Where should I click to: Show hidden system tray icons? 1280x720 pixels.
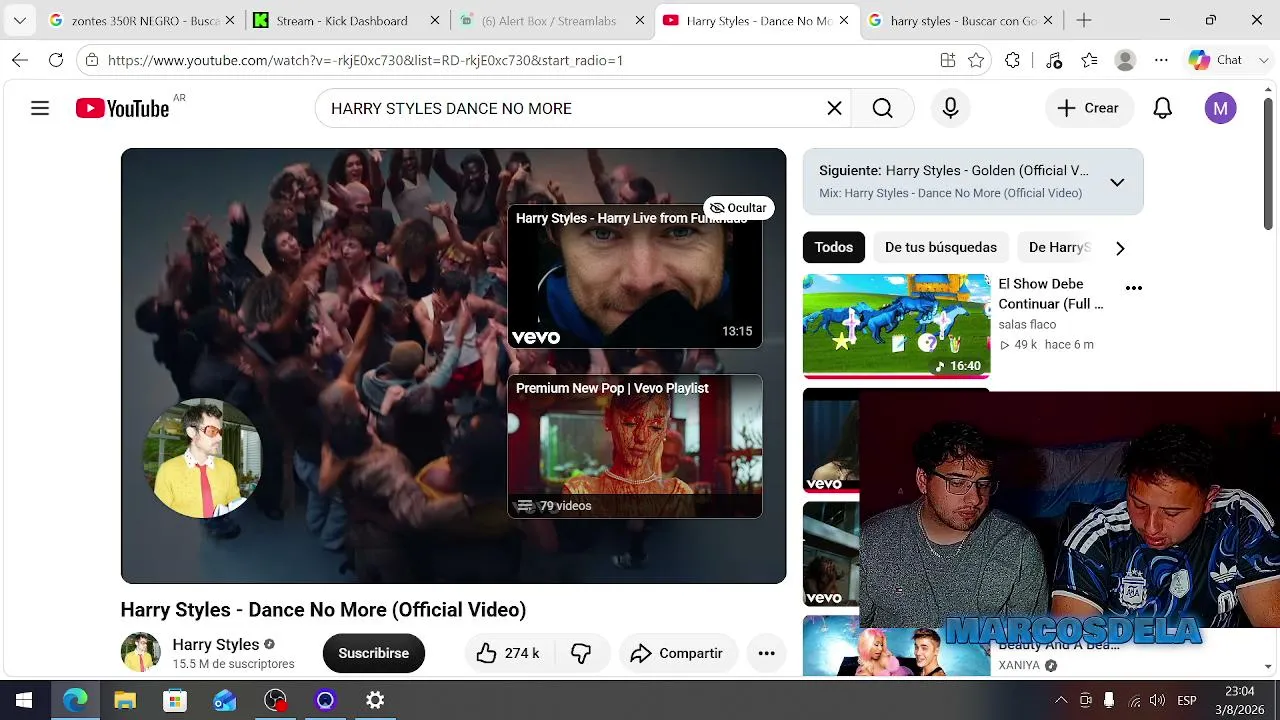coord(1060,700)
